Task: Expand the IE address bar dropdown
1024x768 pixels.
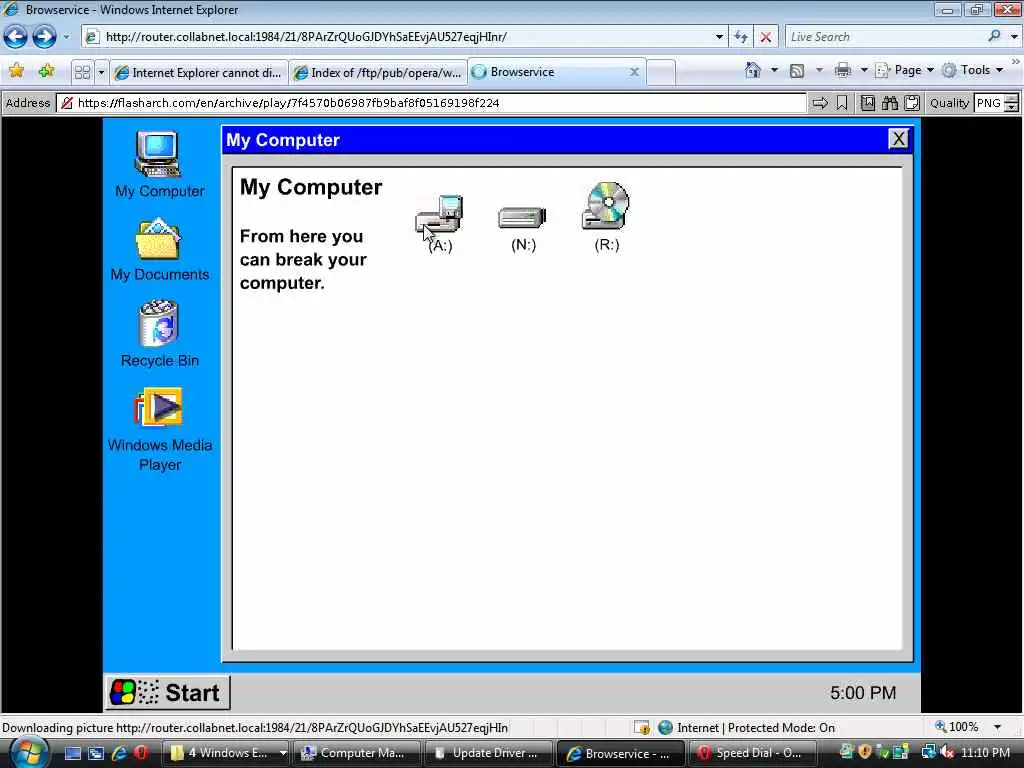Action: [719, 37]
